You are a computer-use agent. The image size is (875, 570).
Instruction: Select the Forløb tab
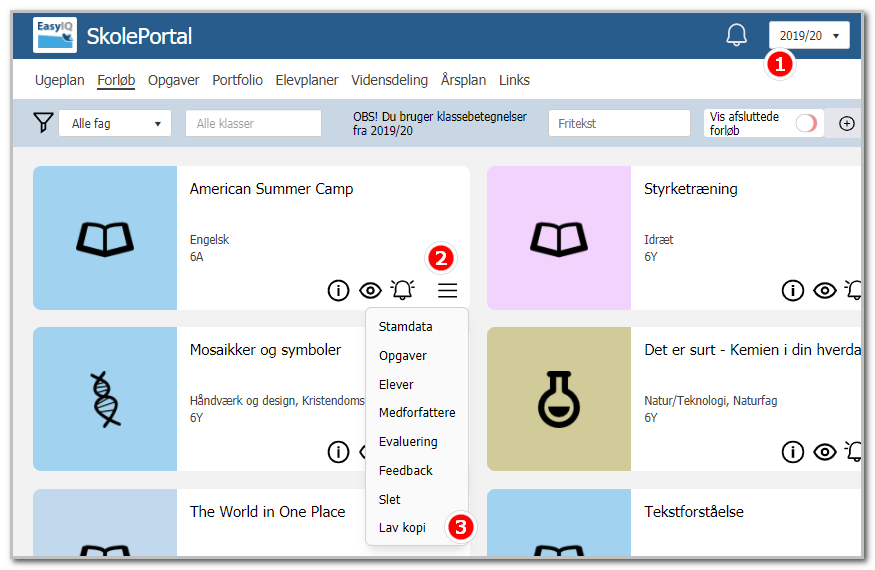[116, 80]
